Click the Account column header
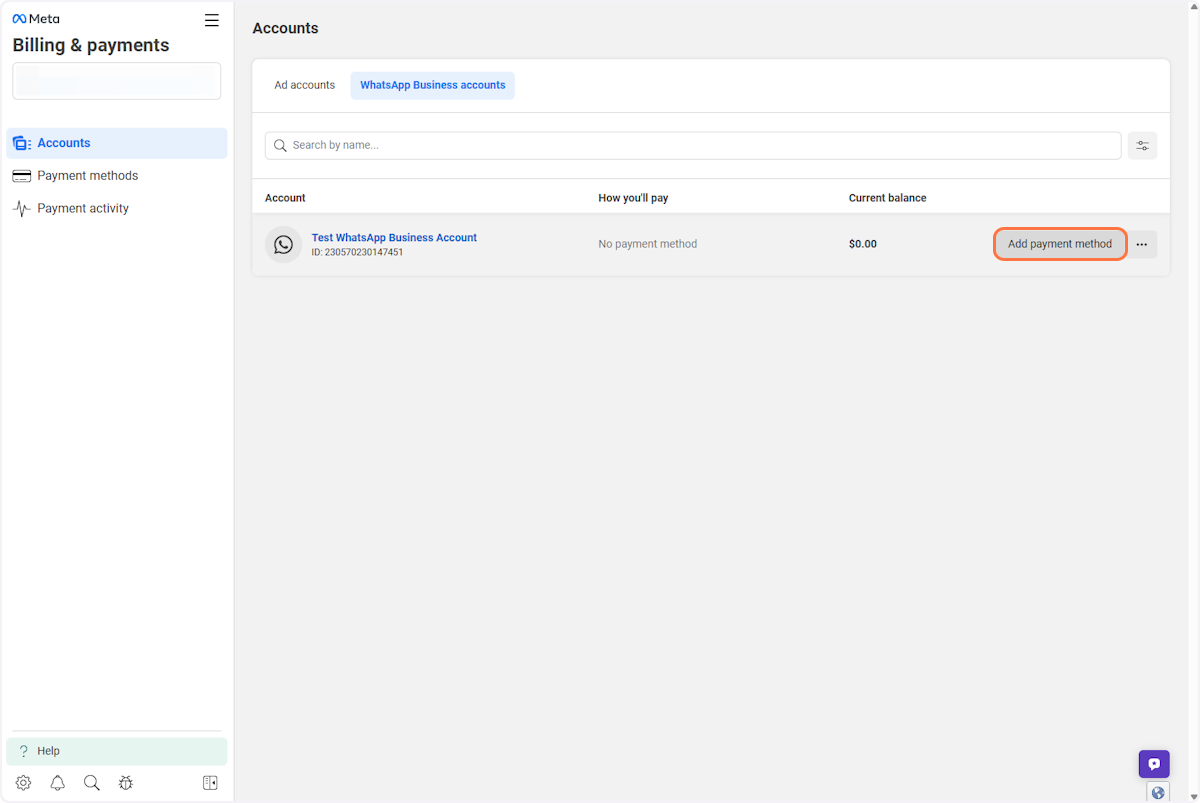Image resolution: width=1200 pixels, height=803 pixels. [285, 198]
